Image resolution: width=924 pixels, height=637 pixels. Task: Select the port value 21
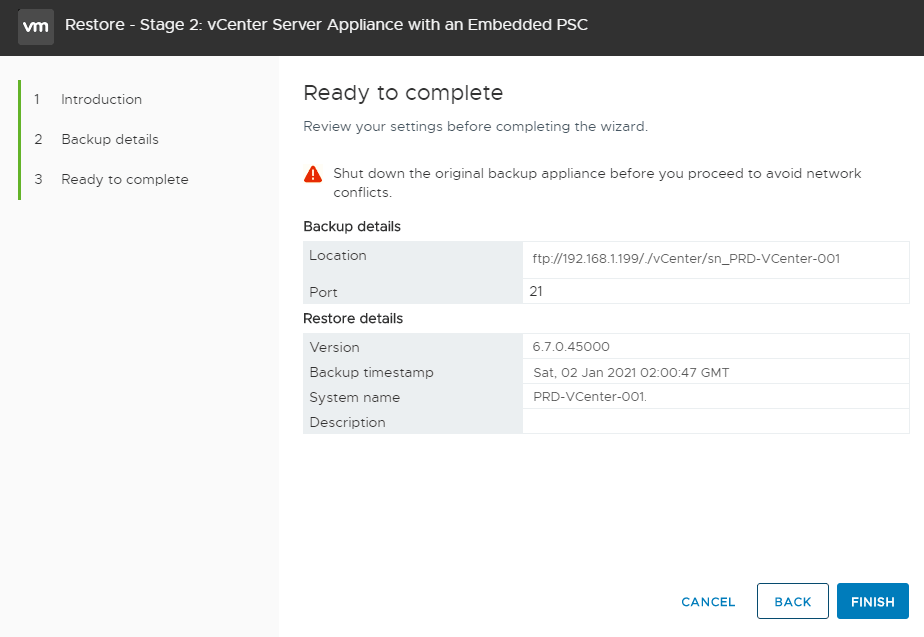[x=536, y=292]
